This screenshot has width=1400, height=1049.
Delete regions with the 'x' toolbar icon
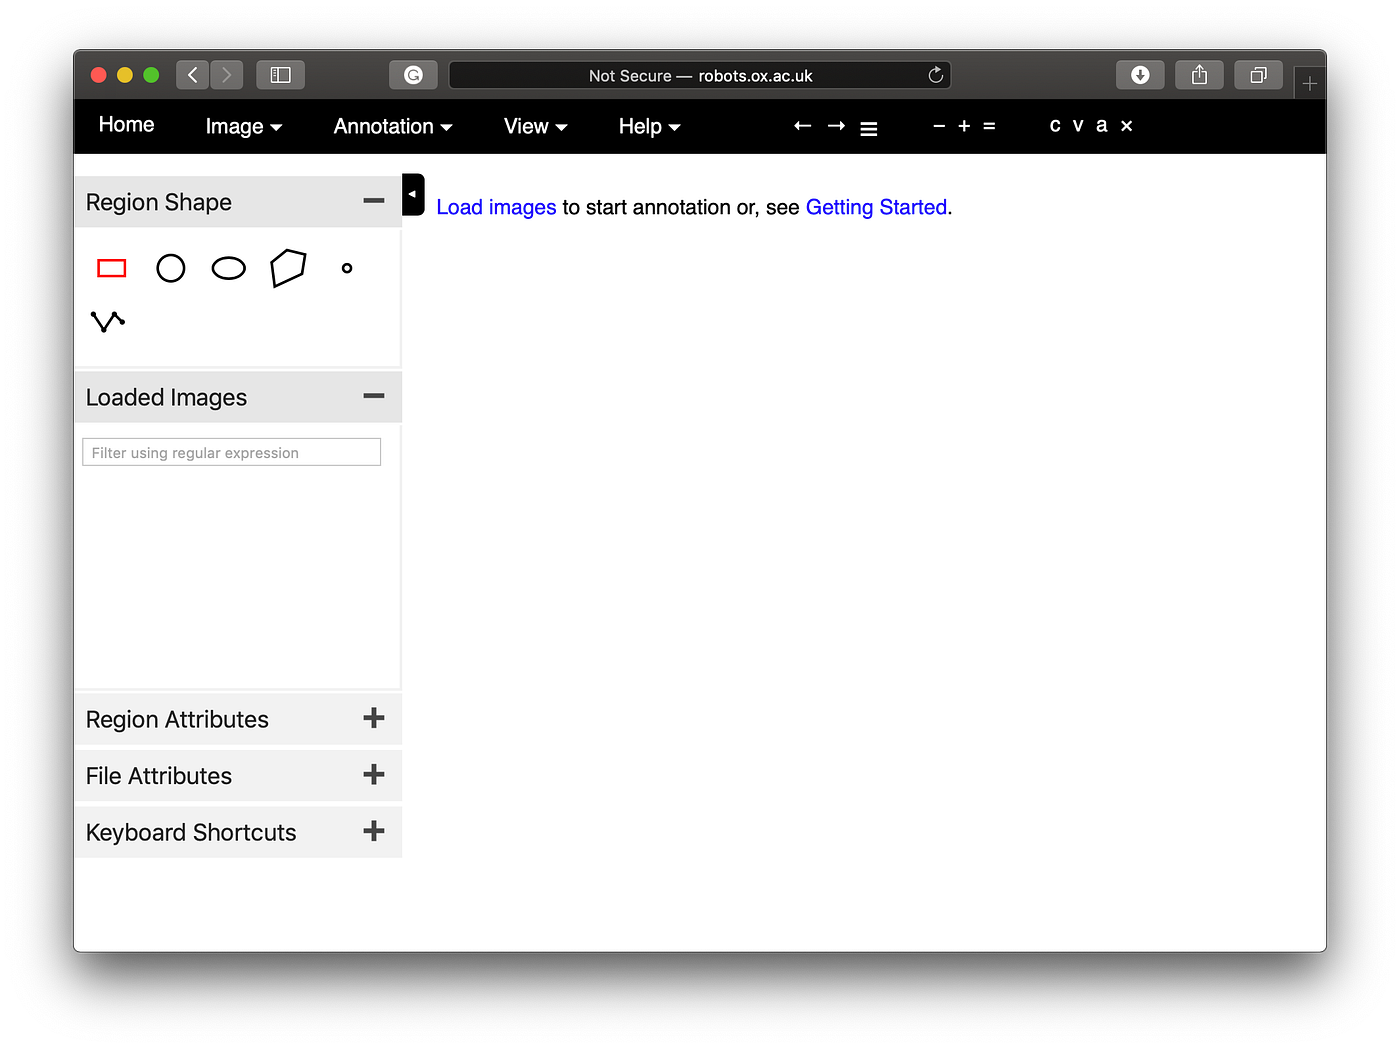point(1126,126)
